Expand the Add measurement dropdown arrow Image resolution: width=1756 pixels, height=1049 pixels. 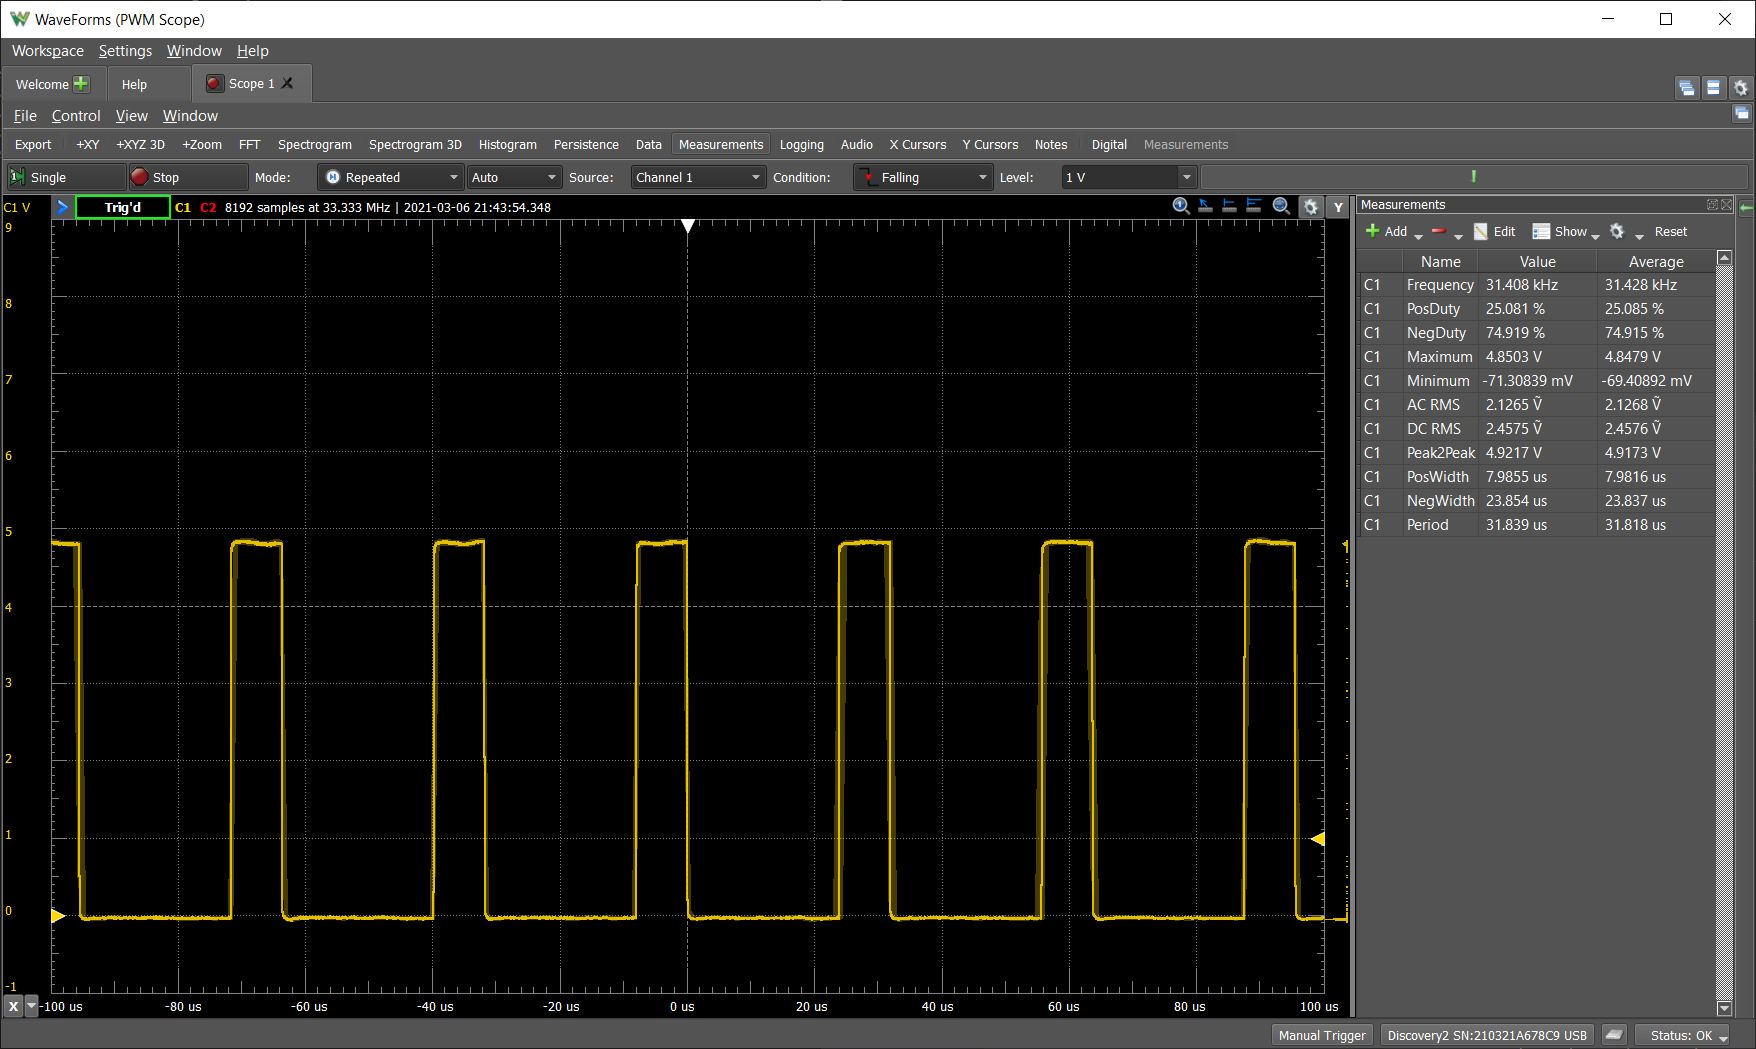[x=1418, y=235]
